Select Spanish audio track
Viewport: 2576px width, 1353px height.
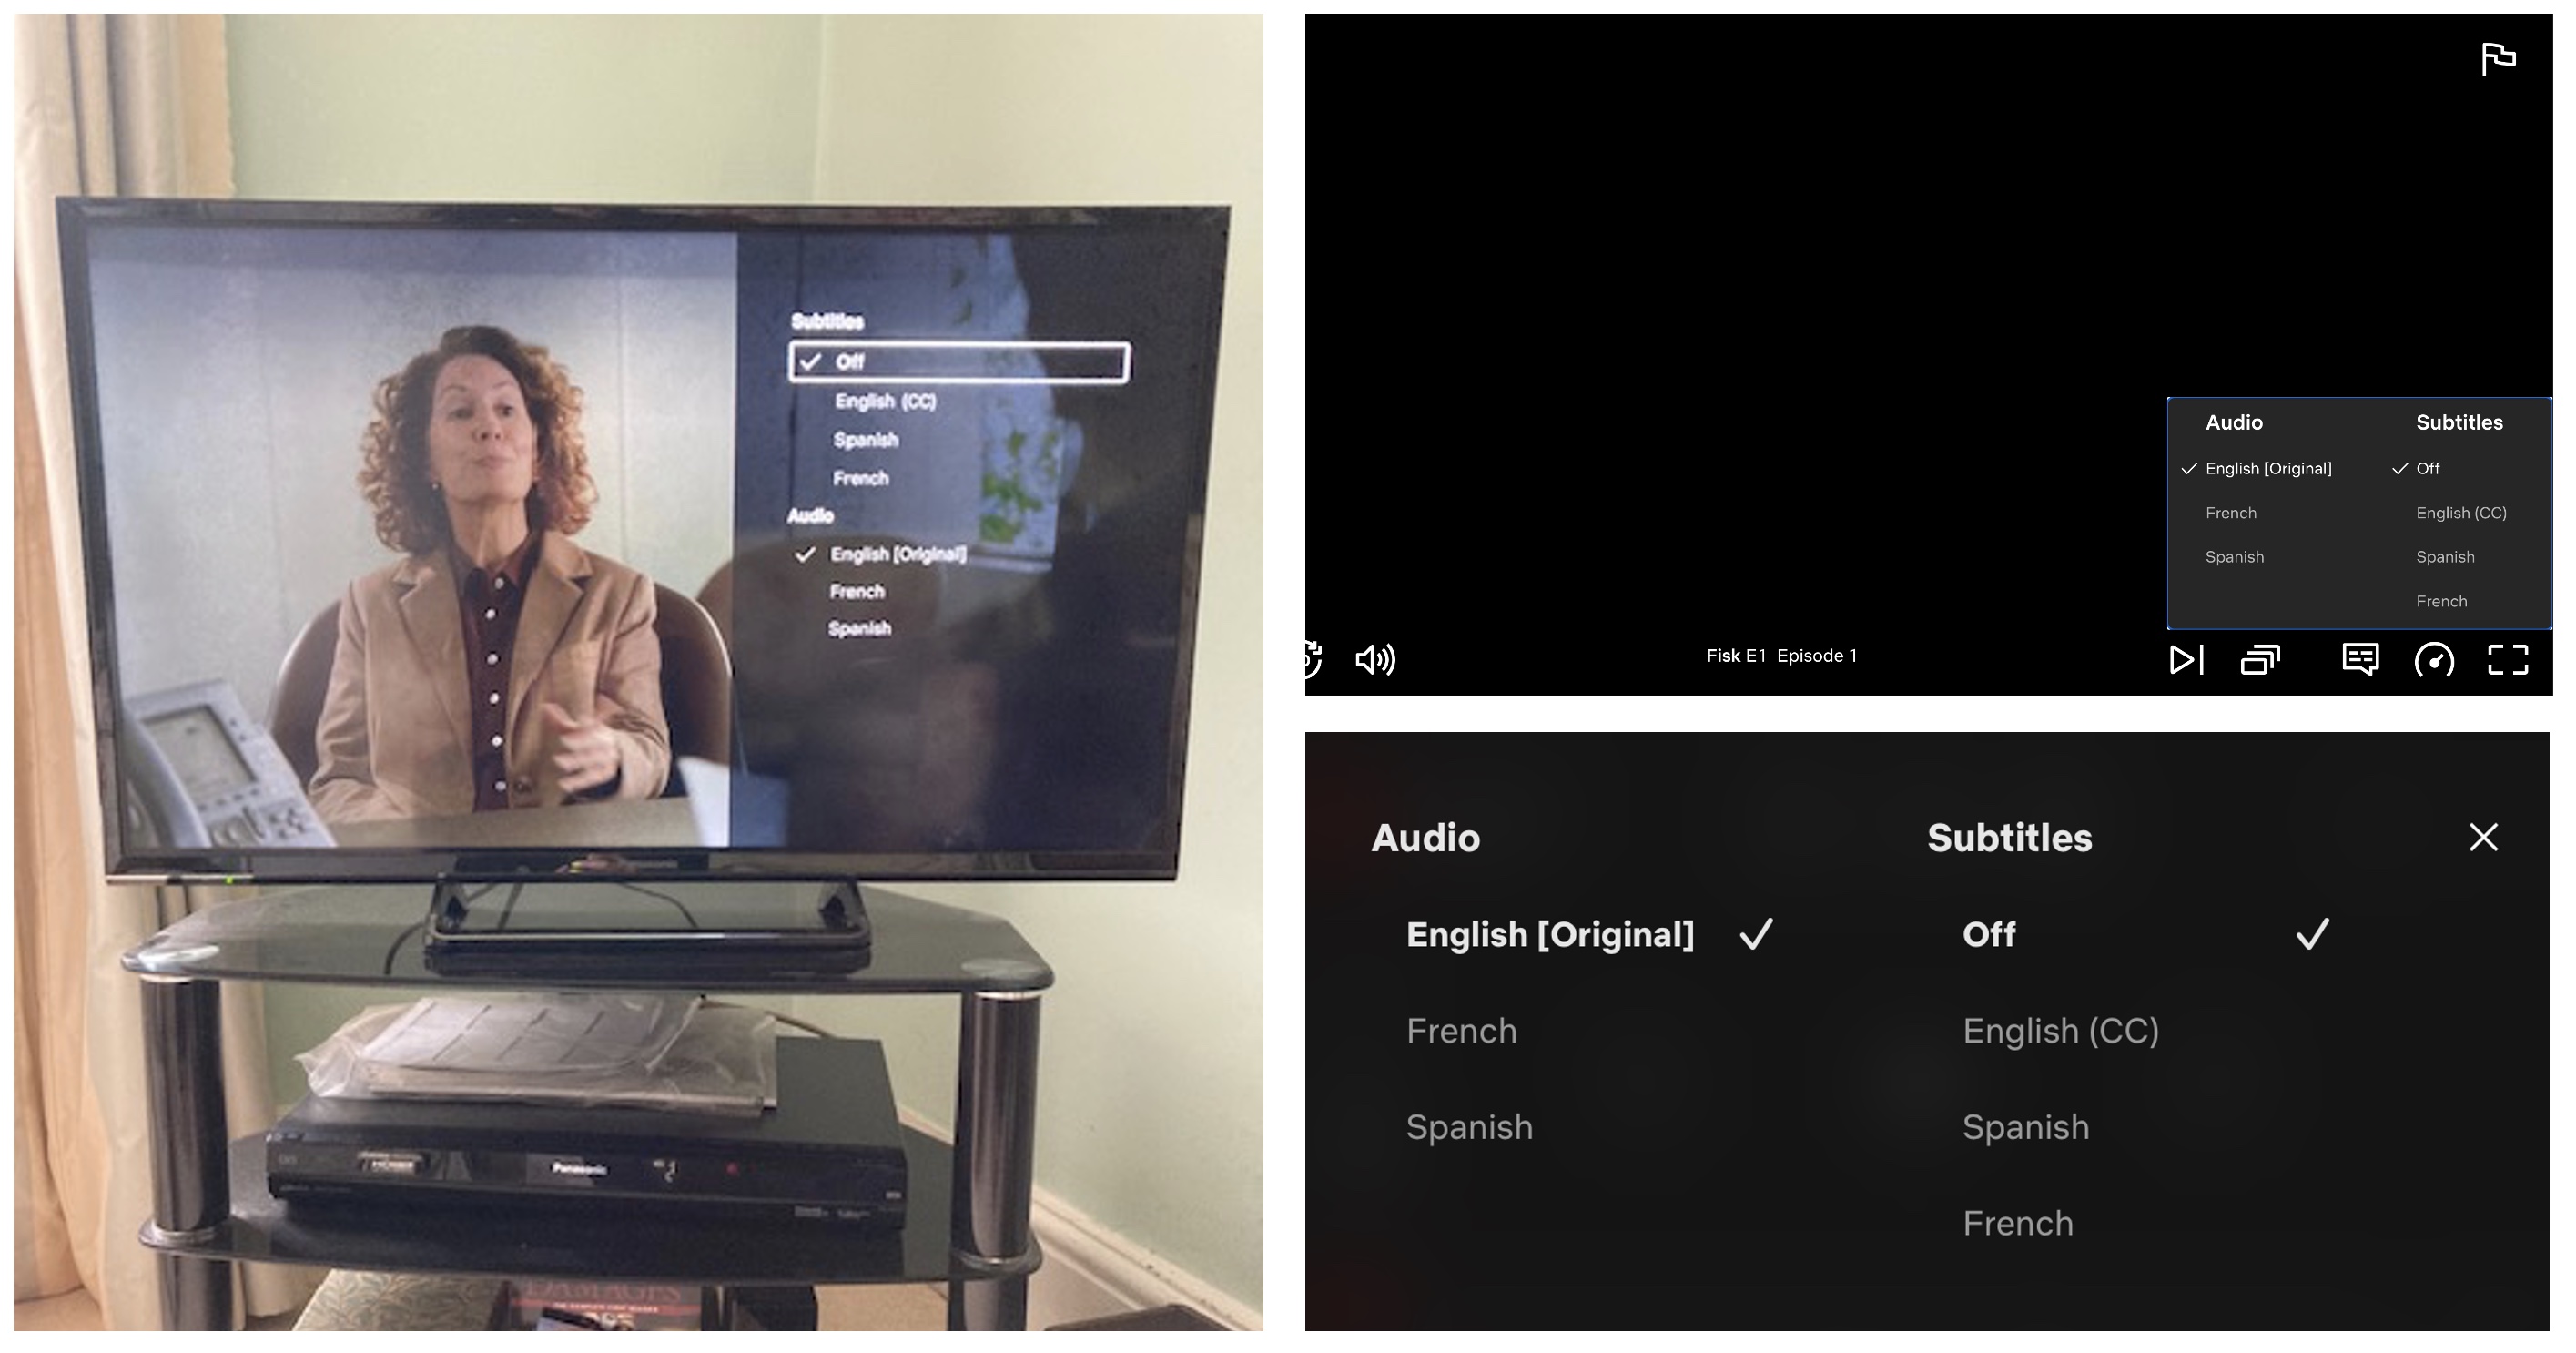(x=1468, y=1124)
